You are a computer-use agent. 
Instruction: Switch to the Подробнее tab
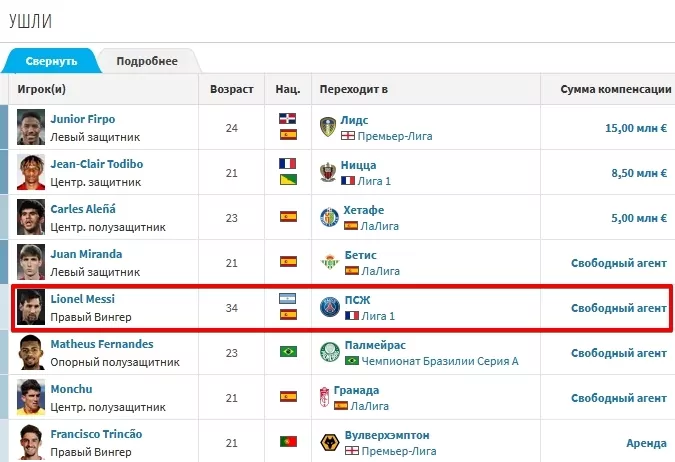click(x=147, y=61)
